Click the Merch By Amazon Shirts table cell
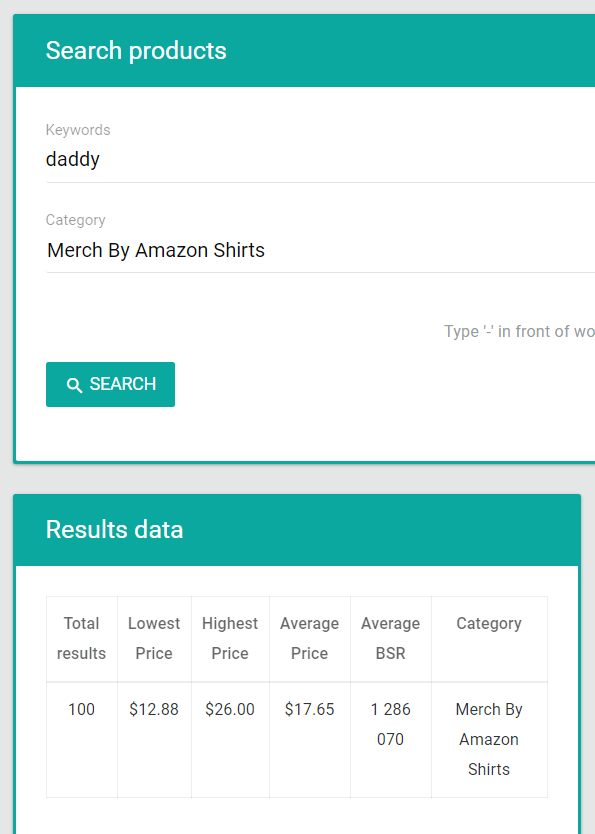The width and height of the screenshot is (595, 834). (x=489, y=739)
